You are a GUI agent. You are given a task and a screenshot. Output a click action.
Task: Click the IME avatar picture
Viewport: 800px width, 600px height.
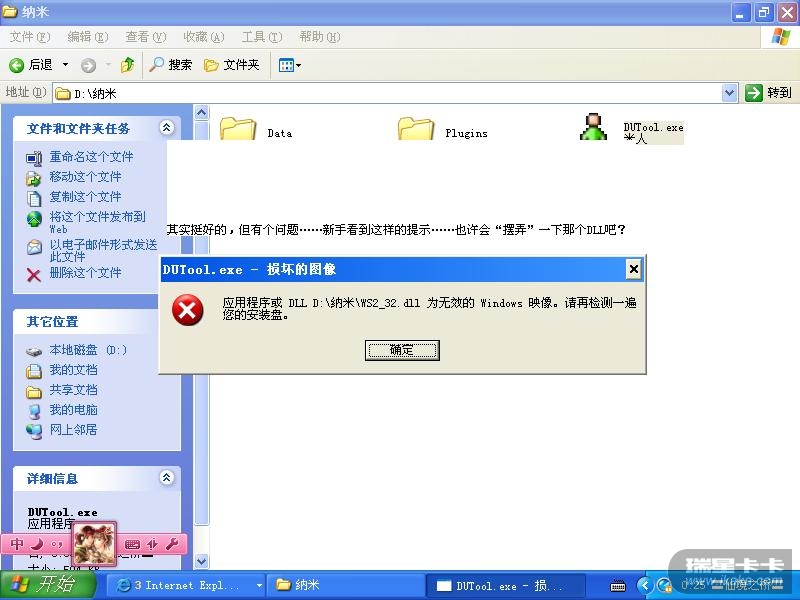click(x=94, y=544)
